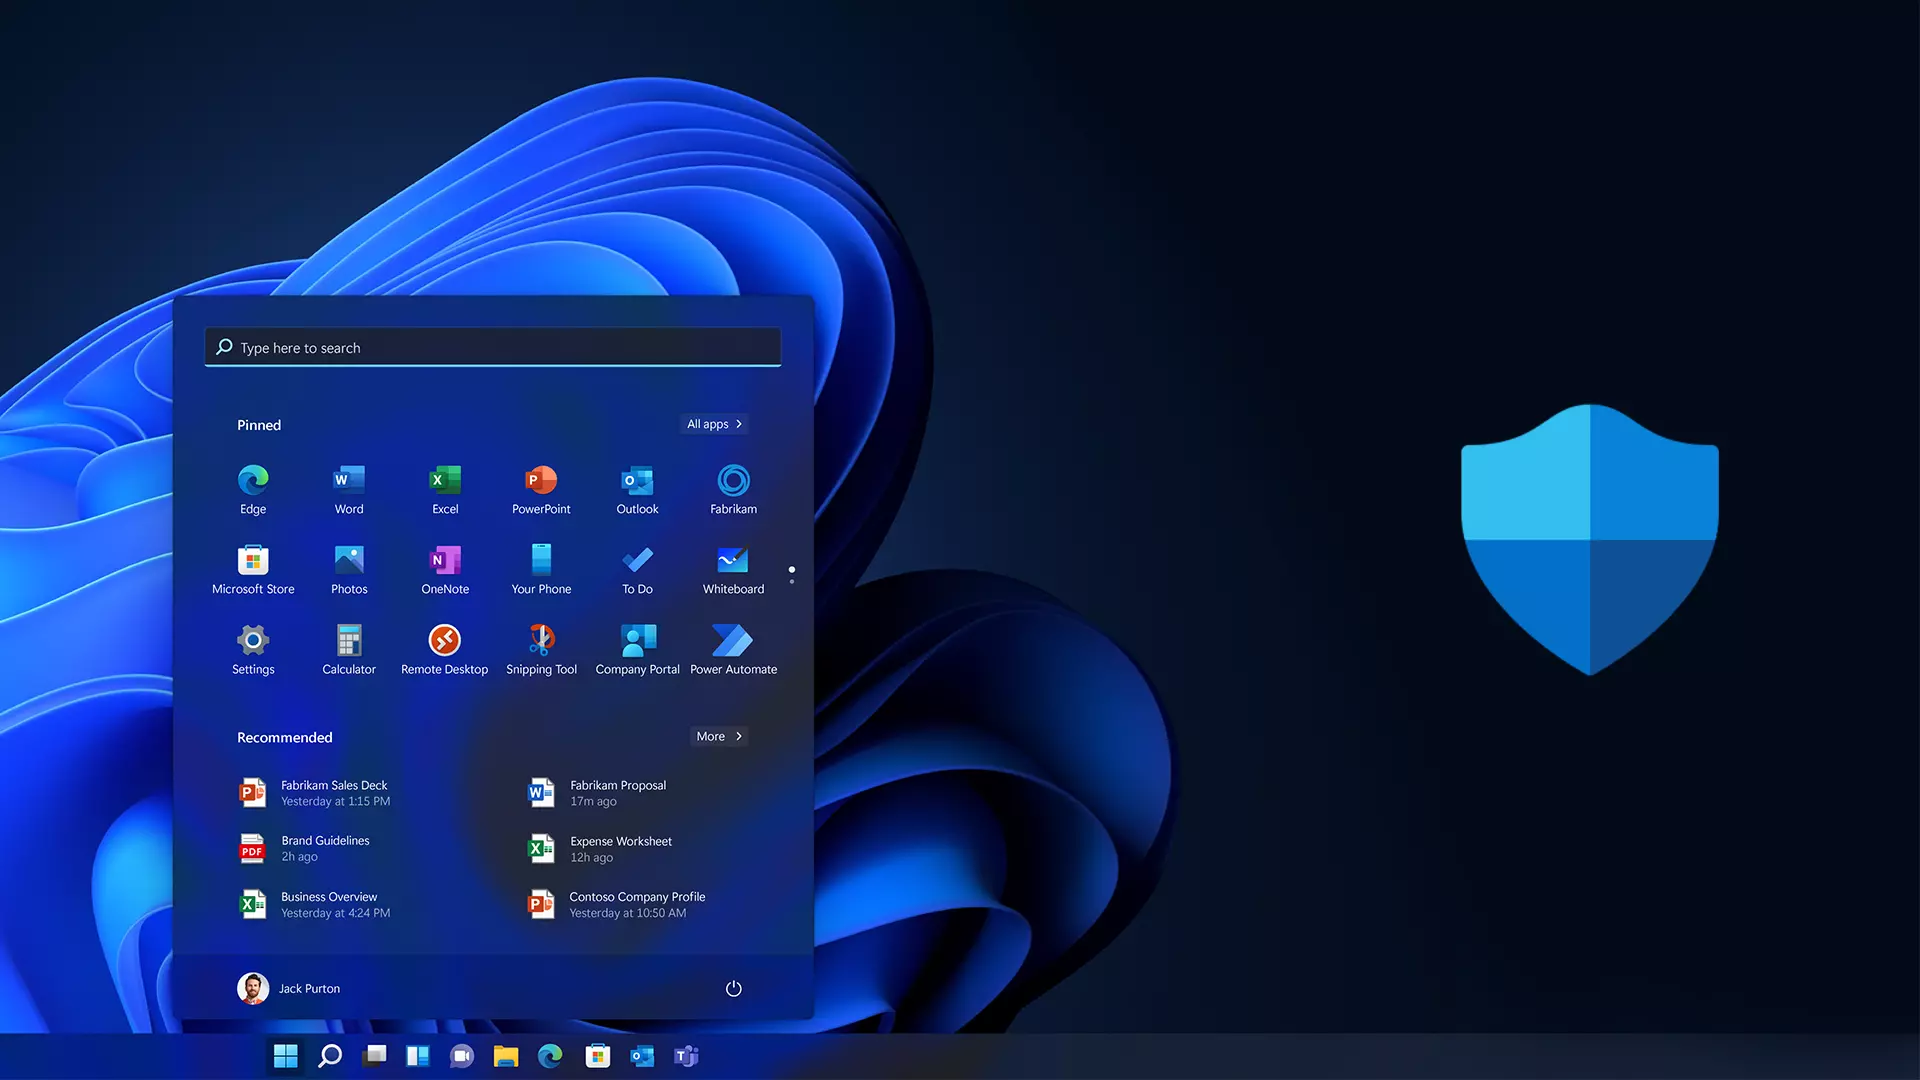Launch Snipping Tool
1920x1080 pixels.
pyautogui.click(x=541, y=649)
